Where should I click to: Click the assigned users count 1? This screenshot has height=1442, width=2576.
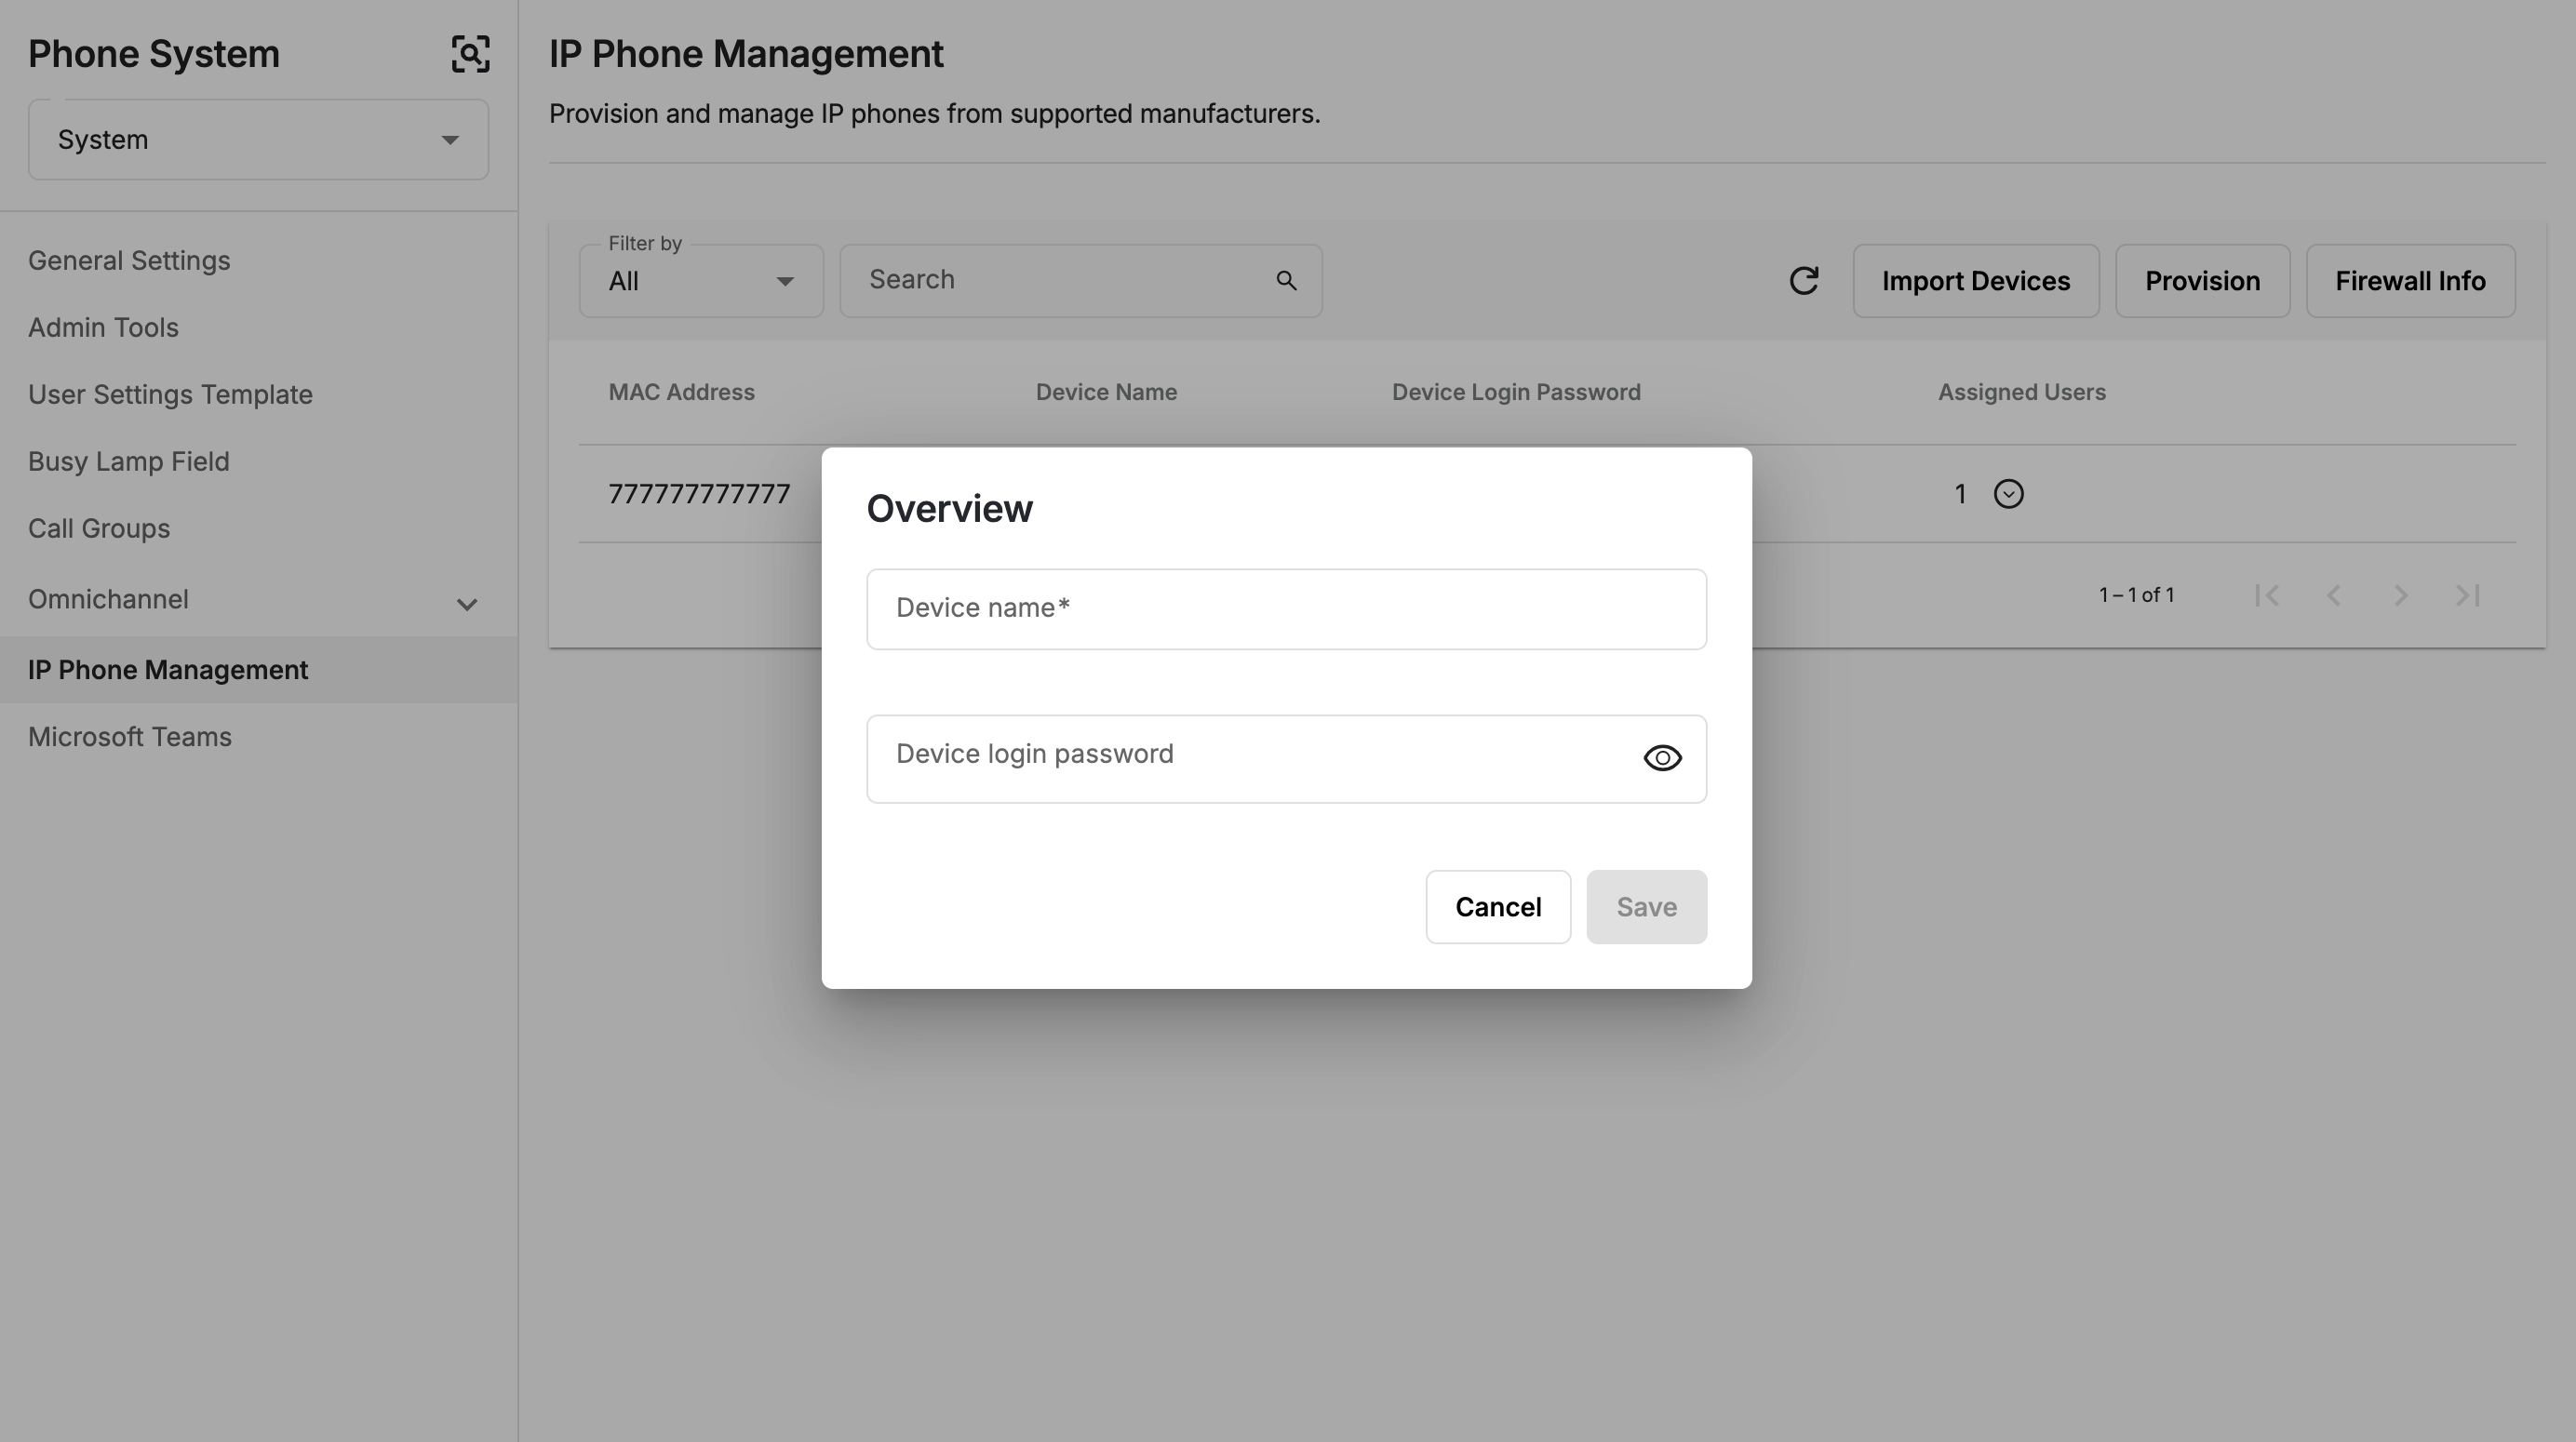(x=1961, y=494)
